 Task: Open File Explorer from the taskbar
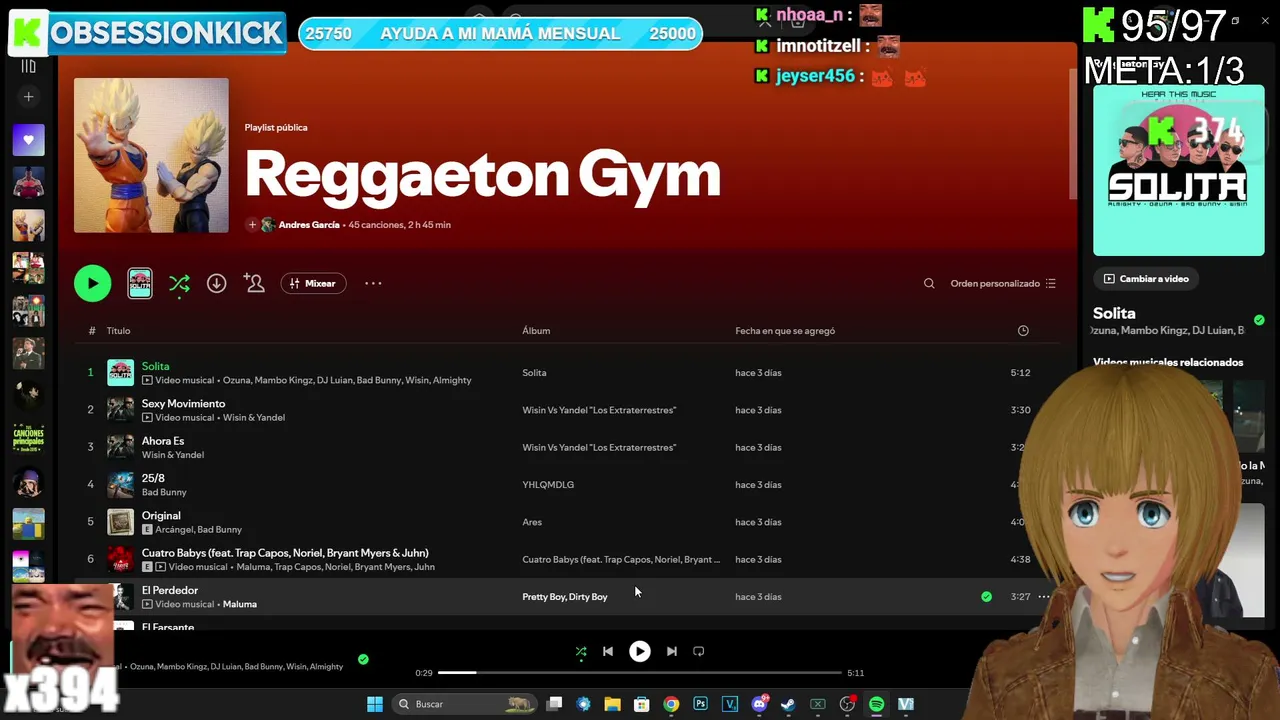pyautogui.click(x=613, y=704)
